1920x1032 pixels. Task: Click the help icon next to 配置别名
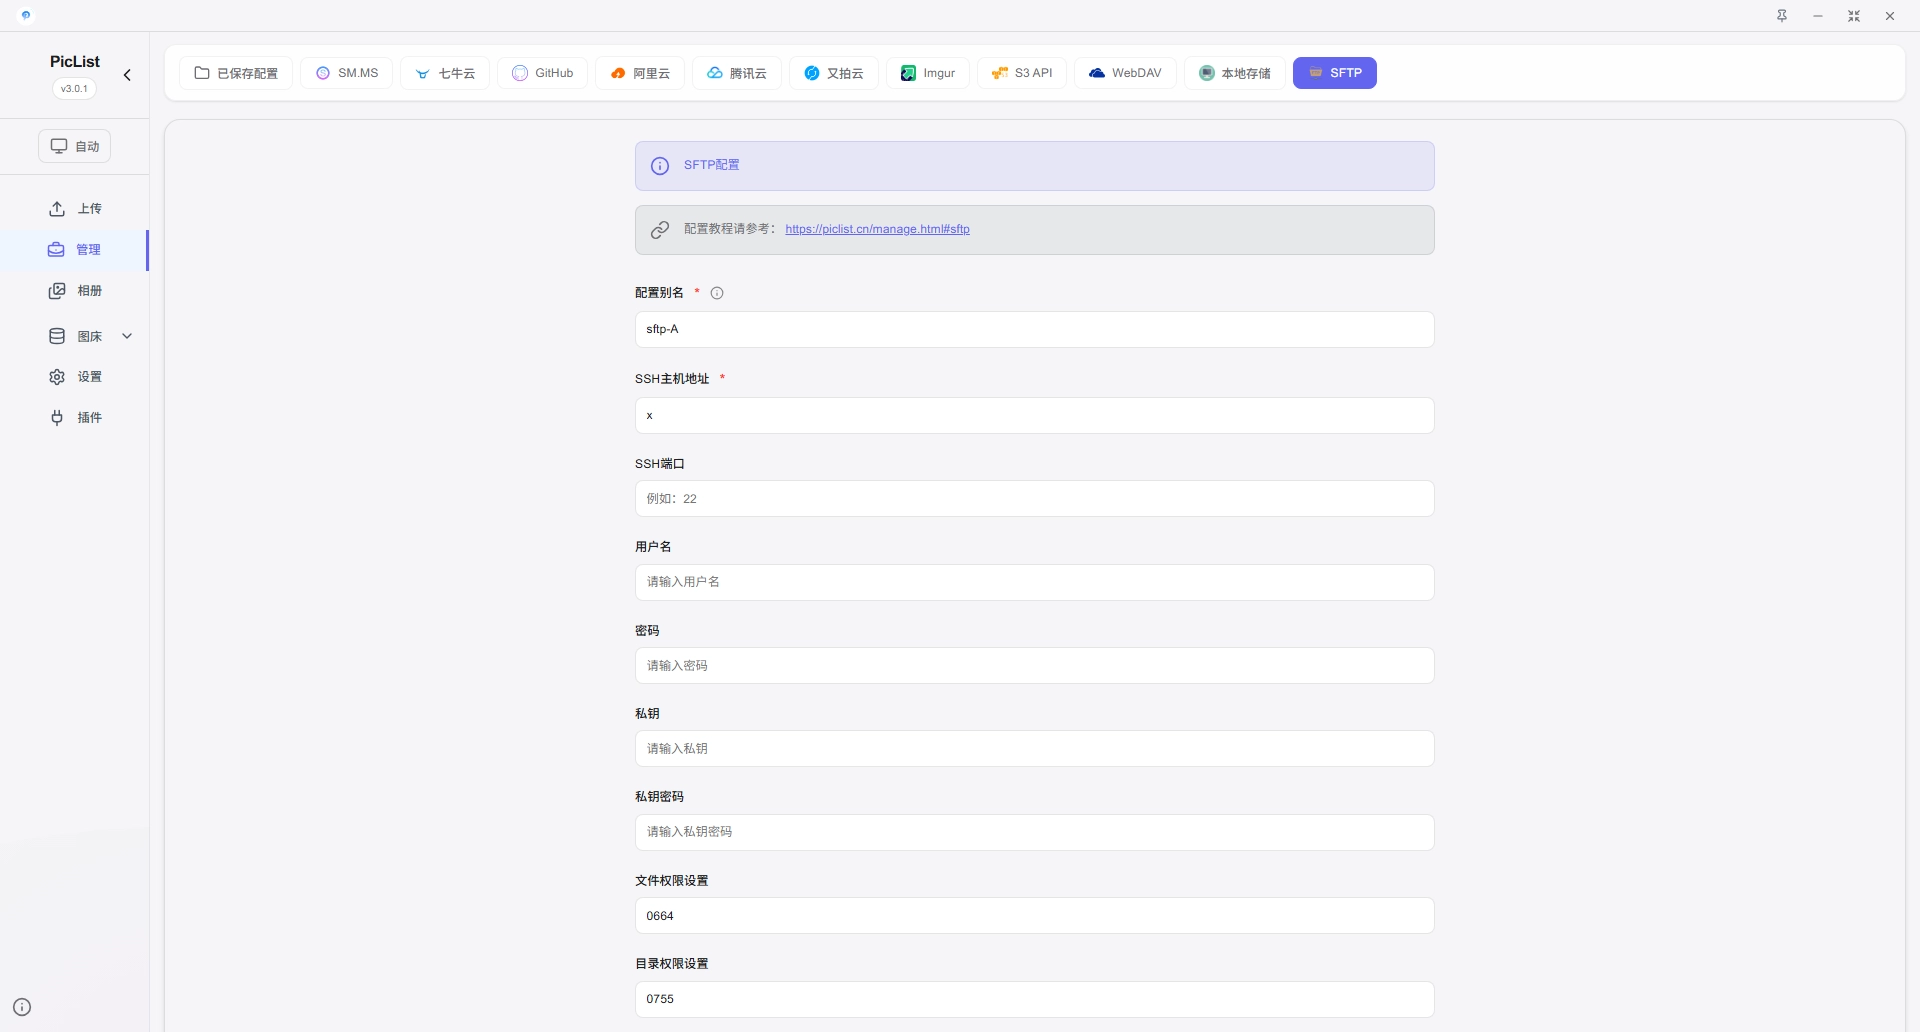coord(717,293)
